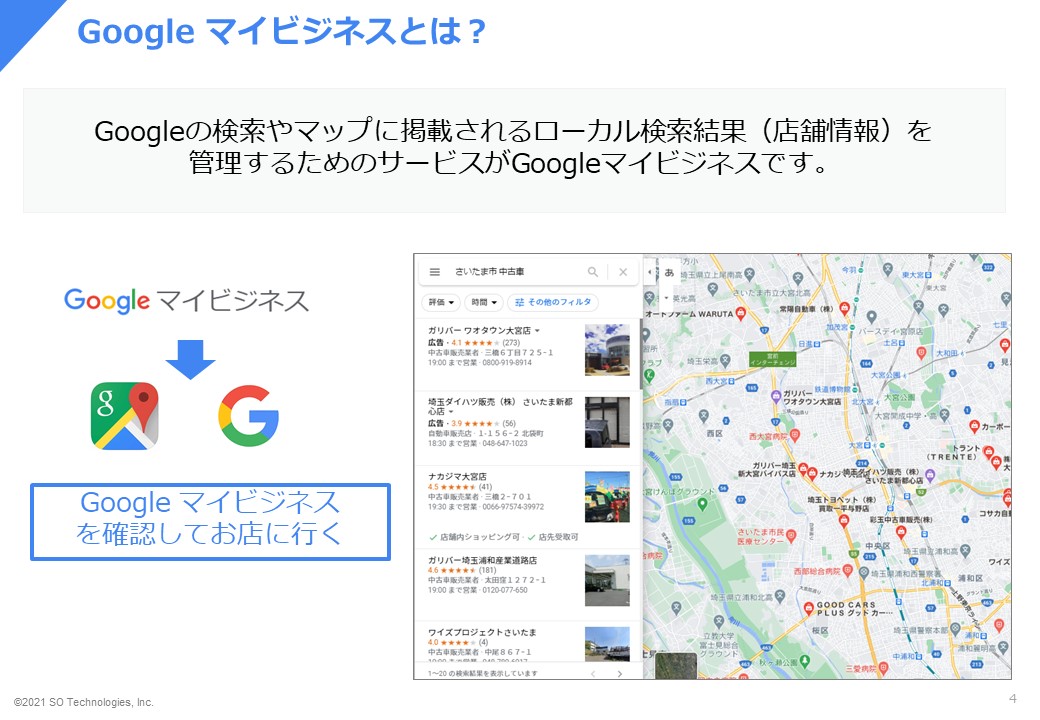Click the colorful Google G logo

pos(249,416)
